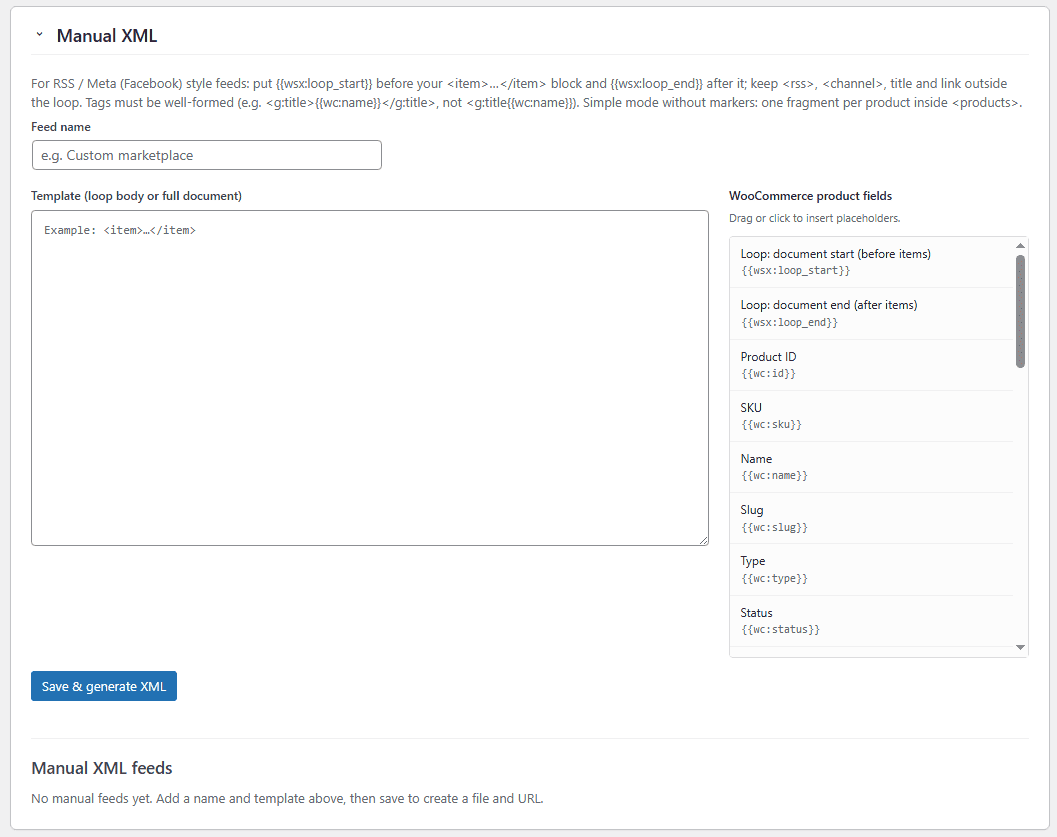Click the Feed name label

coord(61,127)
